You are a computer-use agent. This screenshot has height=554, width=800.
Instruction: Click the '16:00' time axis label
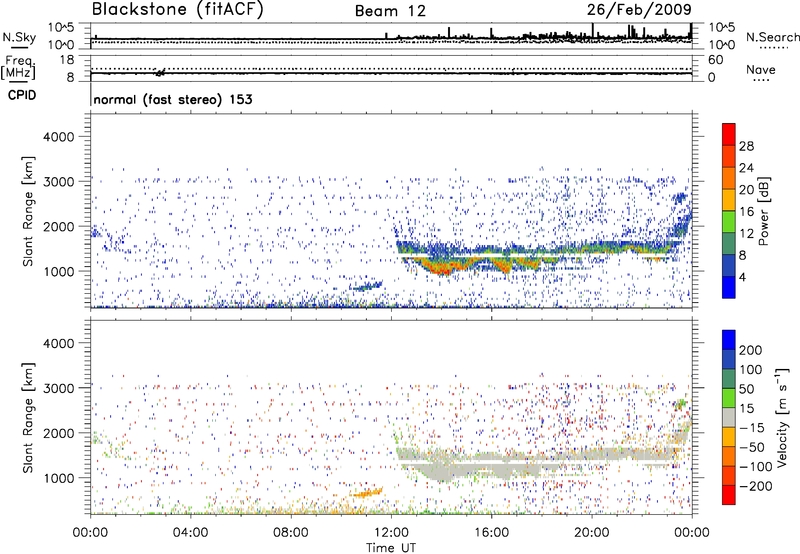coord(491,533)
